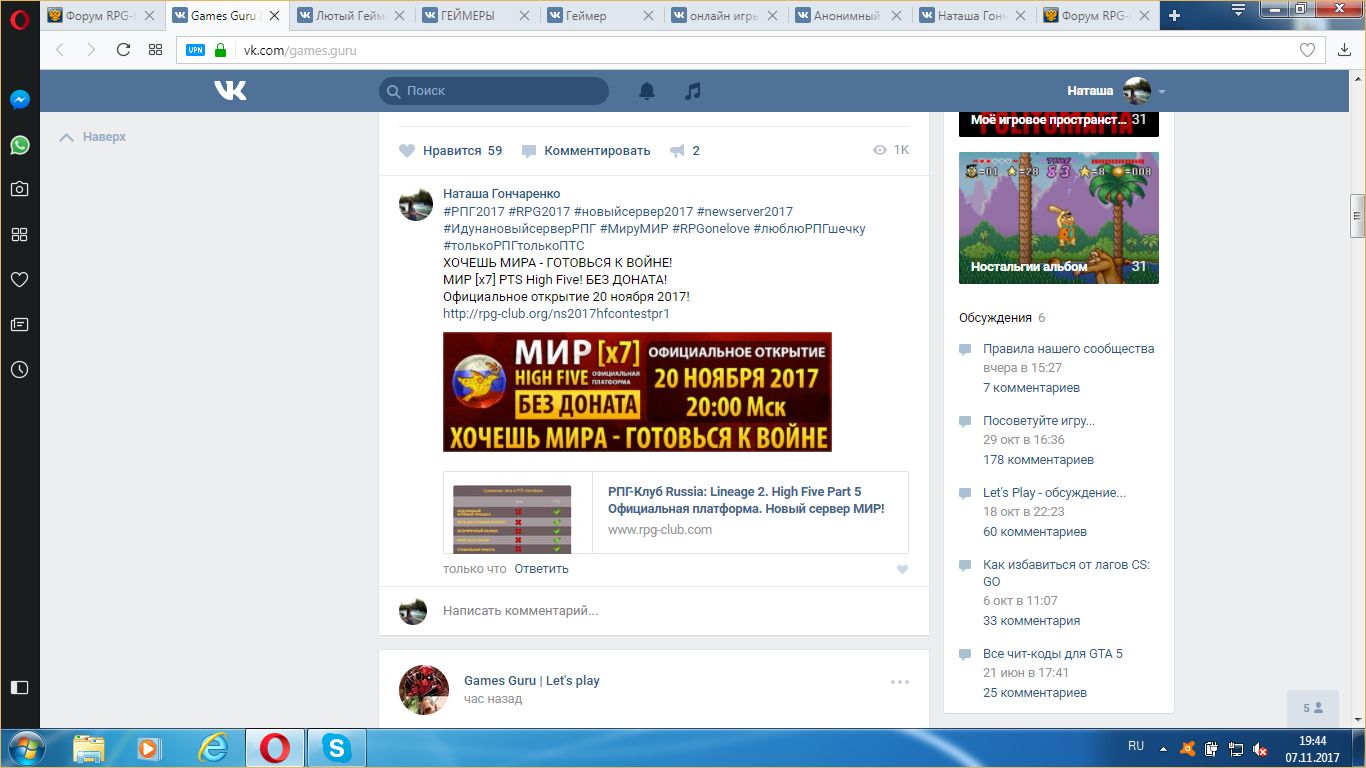Go forward to the next page
Screen dimensions: 1366x768
(x=91, y=50)
